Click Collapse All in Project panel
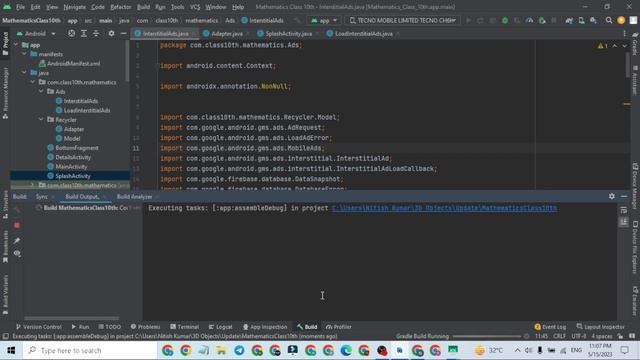 tap(96, 33)
